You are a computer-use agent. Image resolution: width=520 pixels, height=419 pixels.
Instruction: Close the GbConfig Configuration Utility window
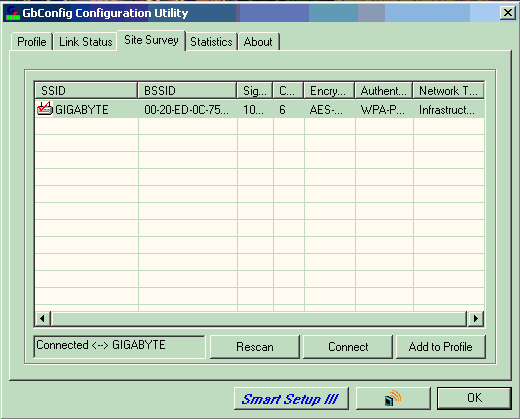tap(507, 13)
